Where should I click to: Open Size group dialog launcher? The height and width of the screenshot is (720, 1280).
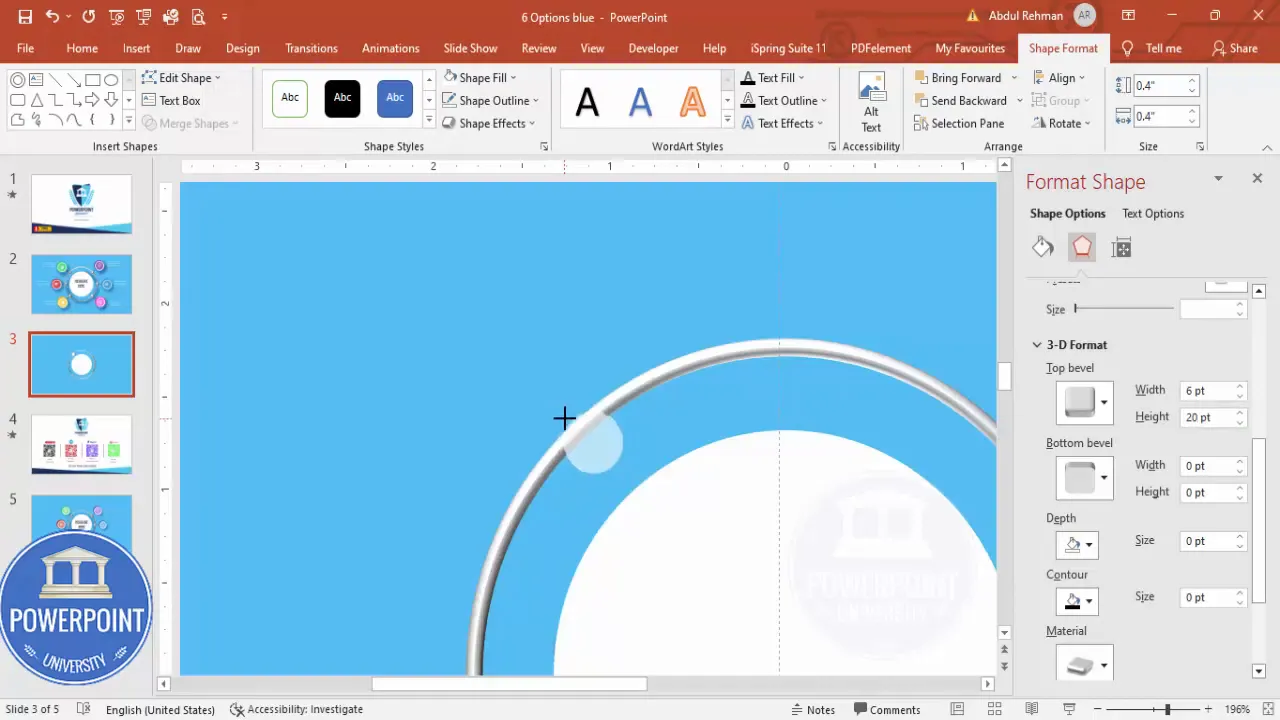[1200, 147]
